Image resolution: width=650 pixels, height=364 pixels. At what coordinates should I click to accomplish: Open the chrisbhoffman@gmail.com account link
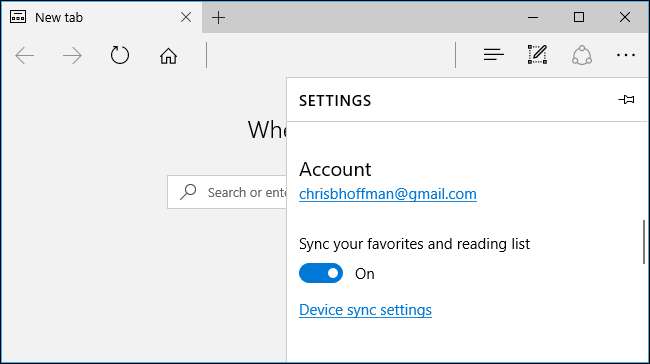point(388,194)
